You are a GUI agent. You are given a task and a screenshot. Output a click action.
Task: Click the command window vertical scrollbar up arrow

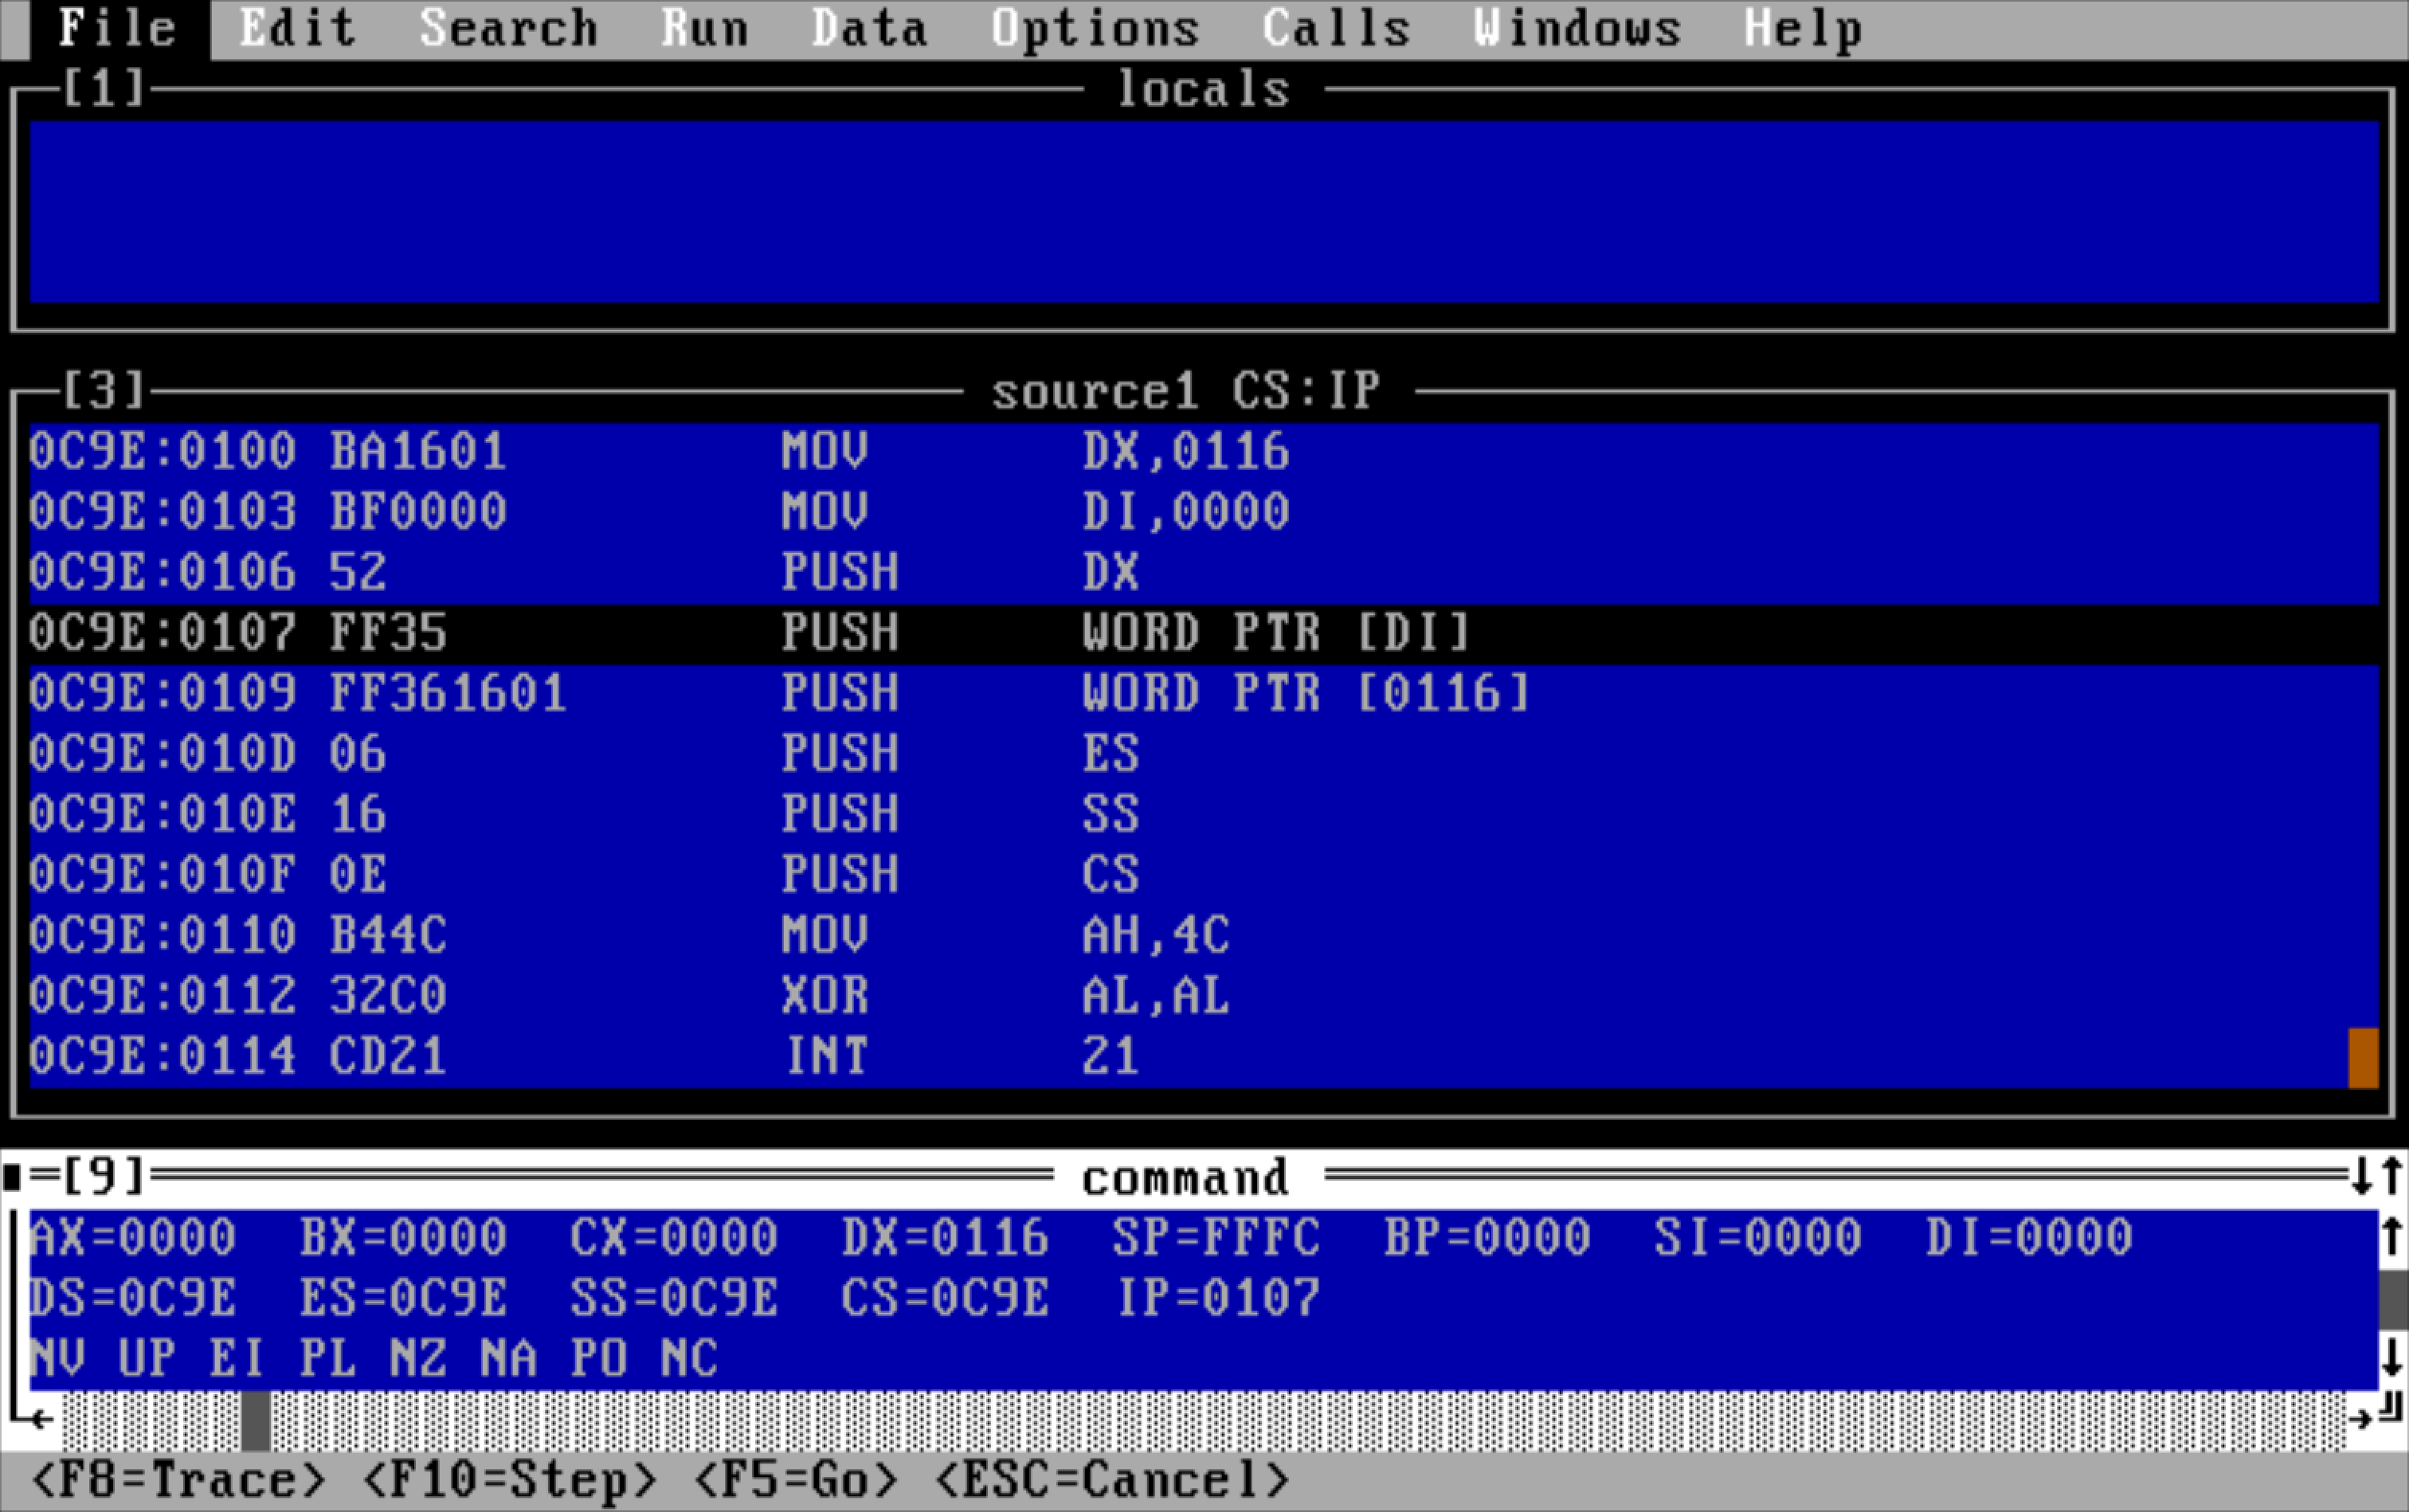tap(2392, 1238)
